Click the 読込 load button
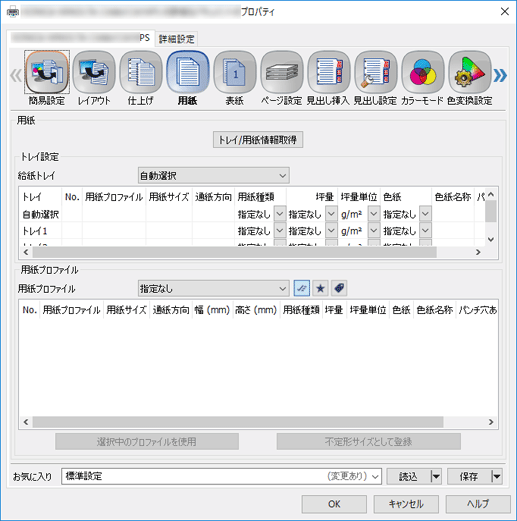 pyautogui.click(x=409, y=476)
